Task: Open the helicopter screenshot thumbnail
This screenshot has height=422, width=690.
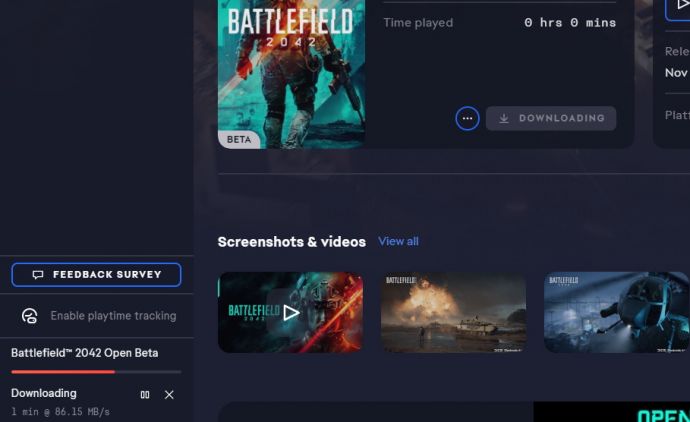Action: pos(616,313)
